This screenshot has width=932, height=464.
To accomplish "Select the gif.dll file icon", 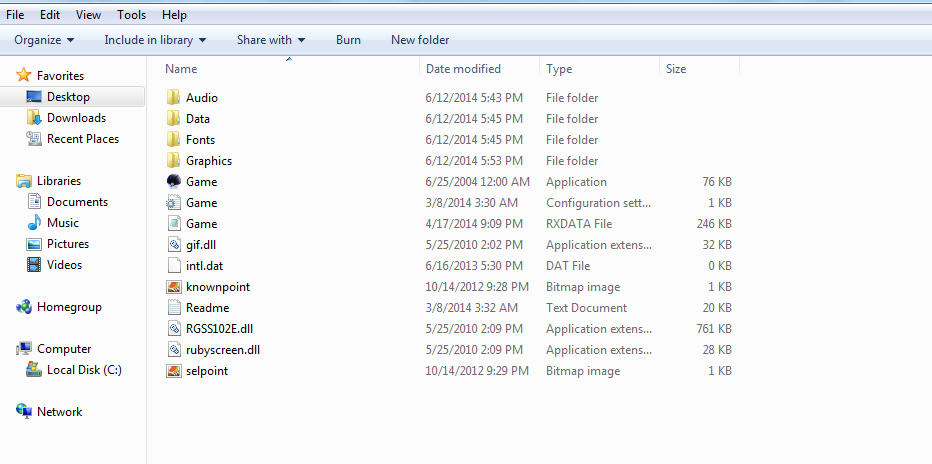I will click(174, 245).
